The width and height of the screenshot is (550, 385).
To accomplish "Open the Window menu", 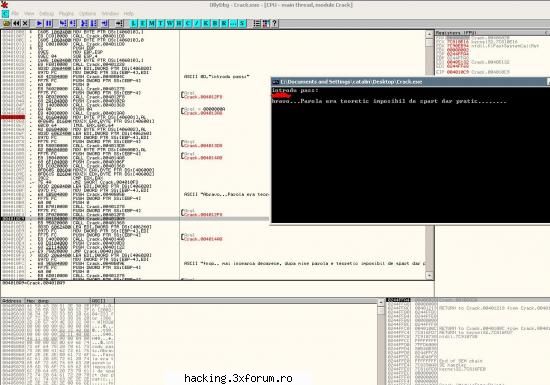I will [110, 13].
